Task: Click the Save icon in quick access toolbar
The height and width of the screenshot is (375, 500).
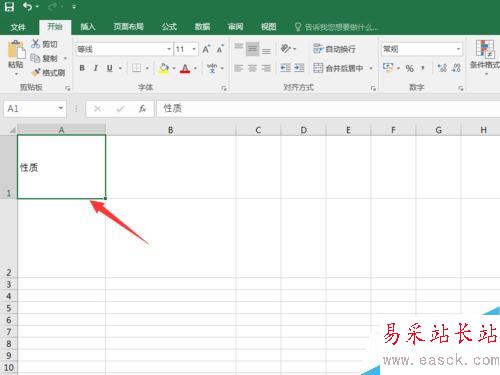Action: tap(9, 7)
